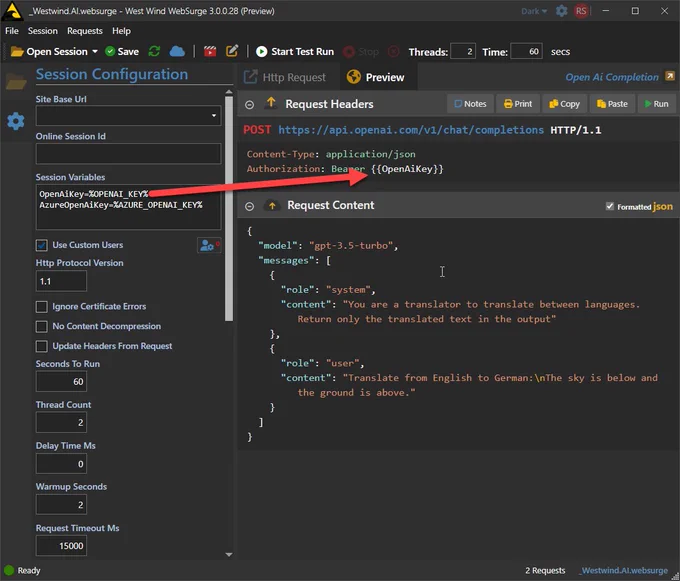Click the WebSurge app logo icon
Viewport: 680px width, 581px height.
[12, 11]
